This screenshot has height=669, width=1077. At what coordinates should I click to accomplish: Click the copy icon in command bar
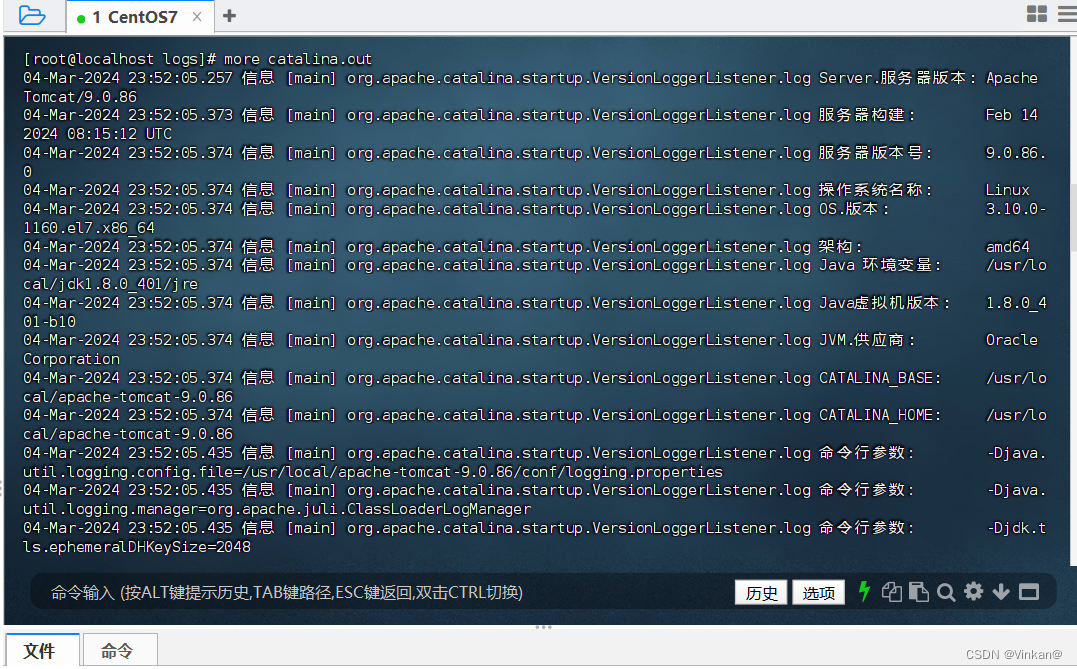pos(892,591)
